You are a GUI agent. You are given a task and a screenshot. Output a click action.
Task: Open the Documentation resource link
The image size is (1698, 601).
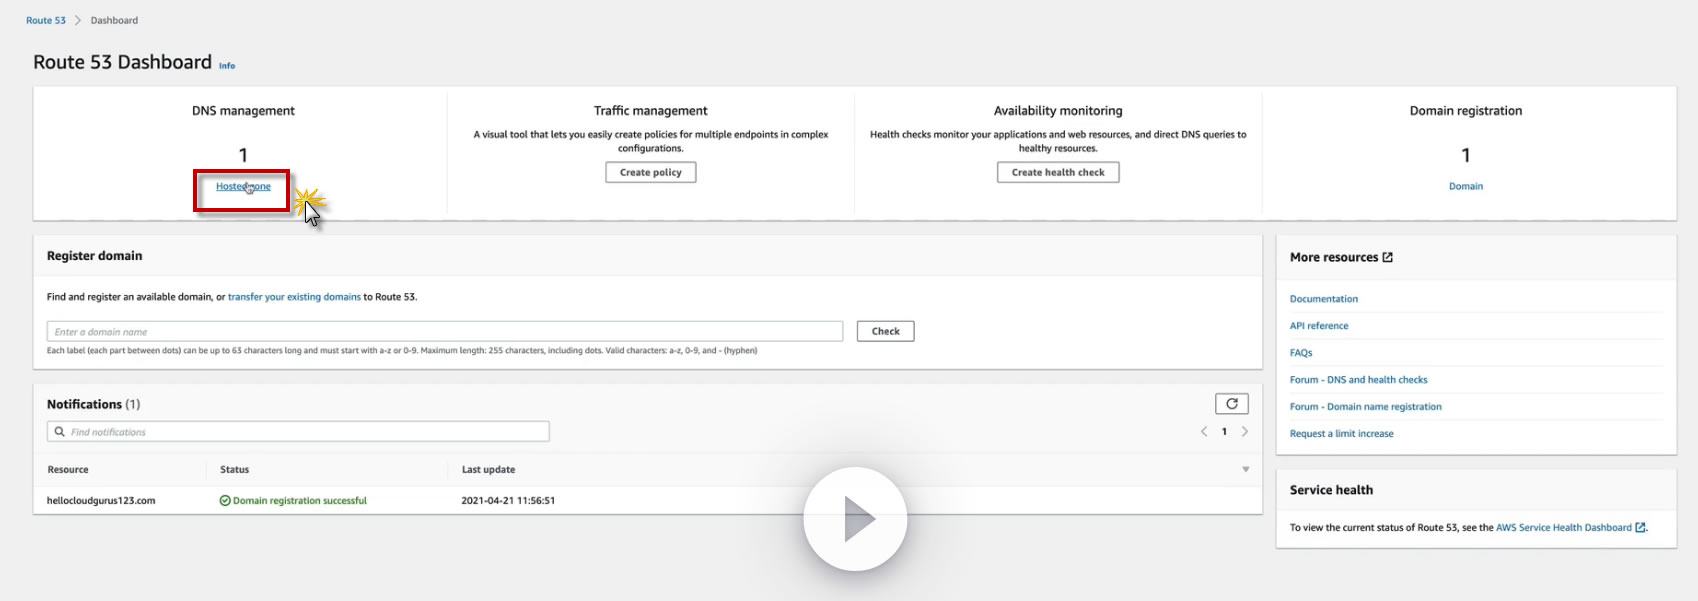(1323, 299)
